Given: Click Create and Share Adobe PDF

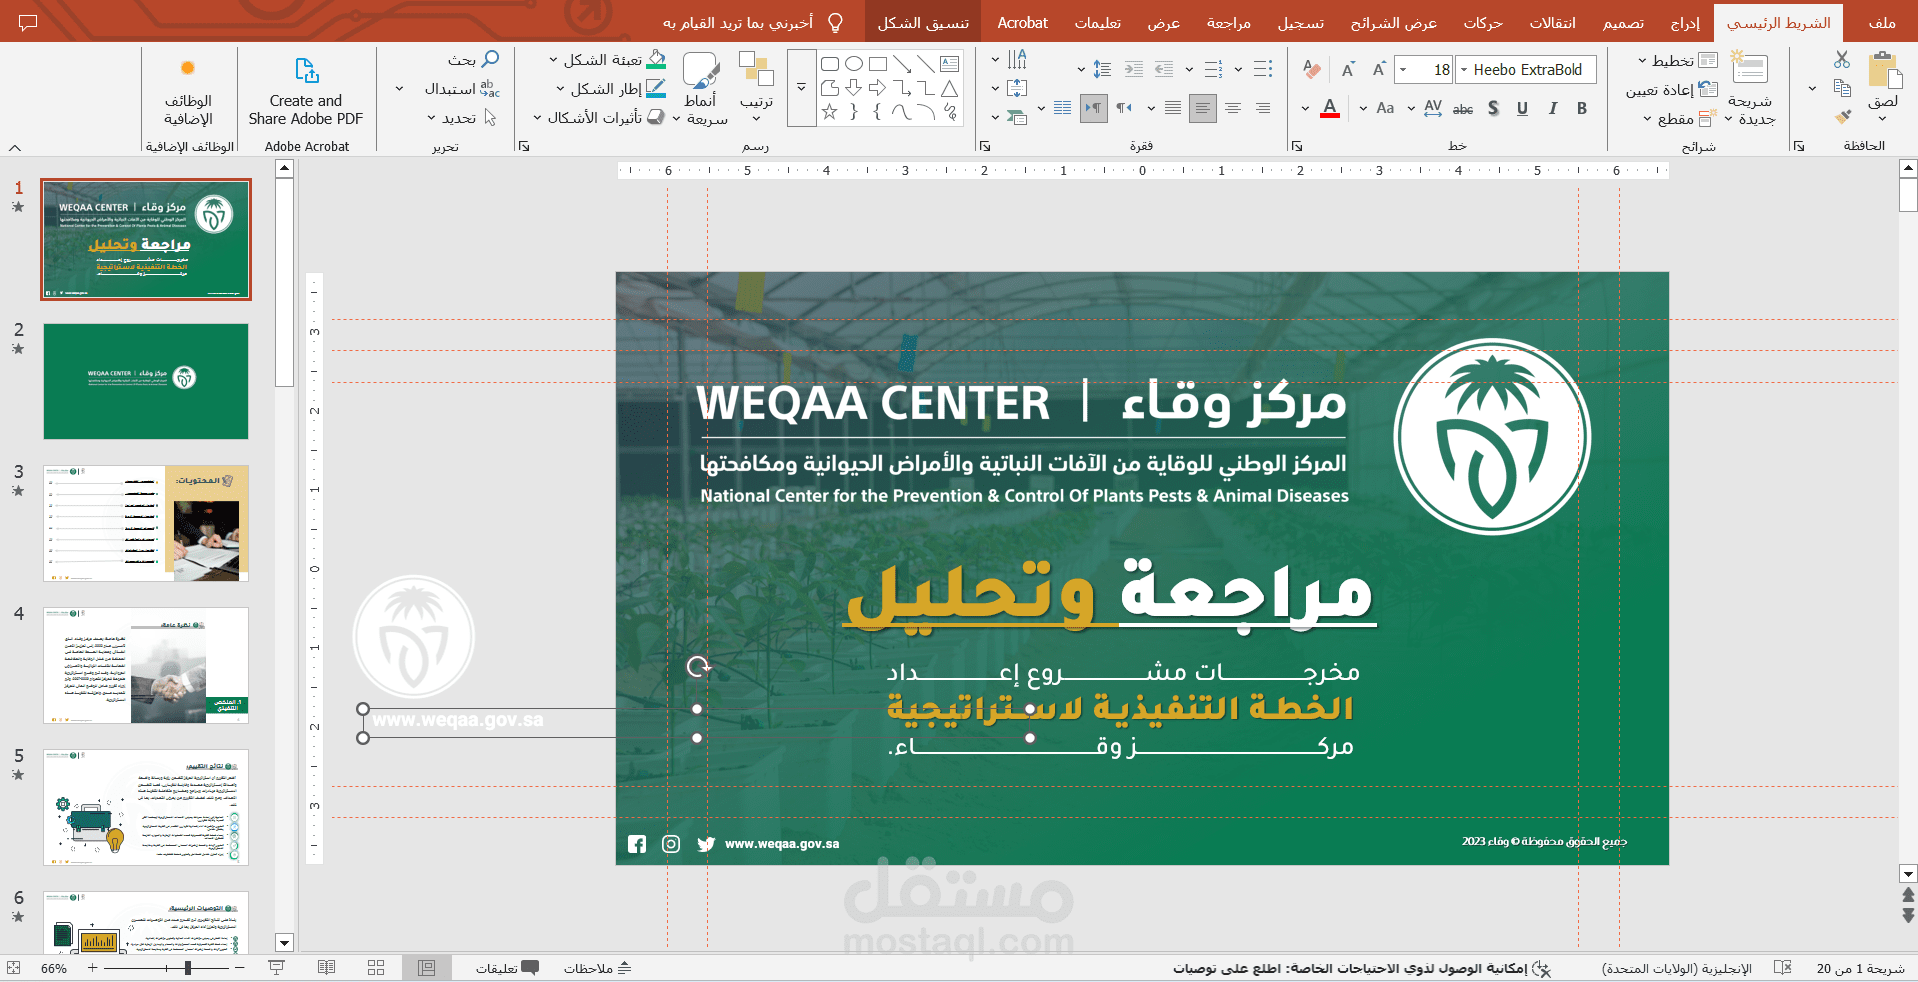Looking at the screenshot, I should pyautogui.click(x=306, y=92).
